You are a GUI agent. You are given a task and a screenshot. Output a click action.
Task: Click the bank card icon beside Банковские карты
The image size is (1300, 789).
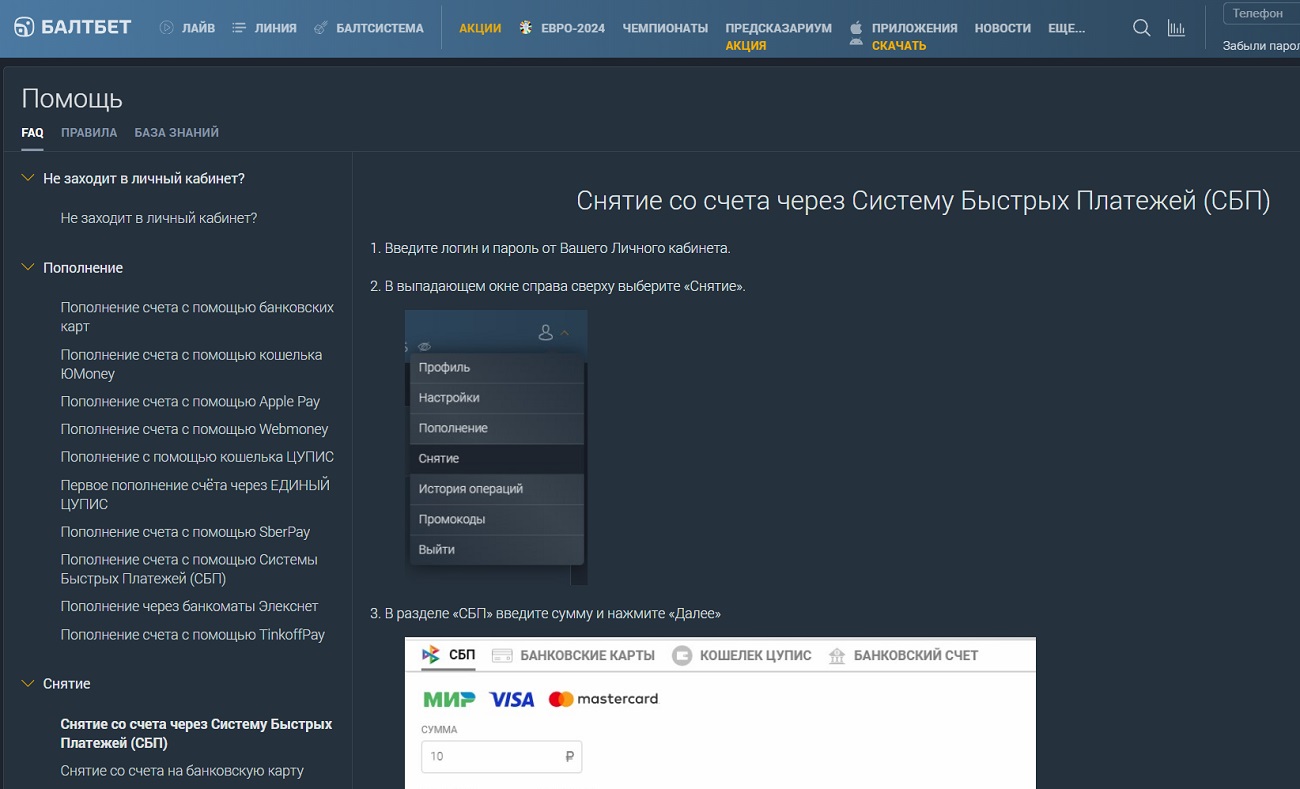click(x=502, y=656)
